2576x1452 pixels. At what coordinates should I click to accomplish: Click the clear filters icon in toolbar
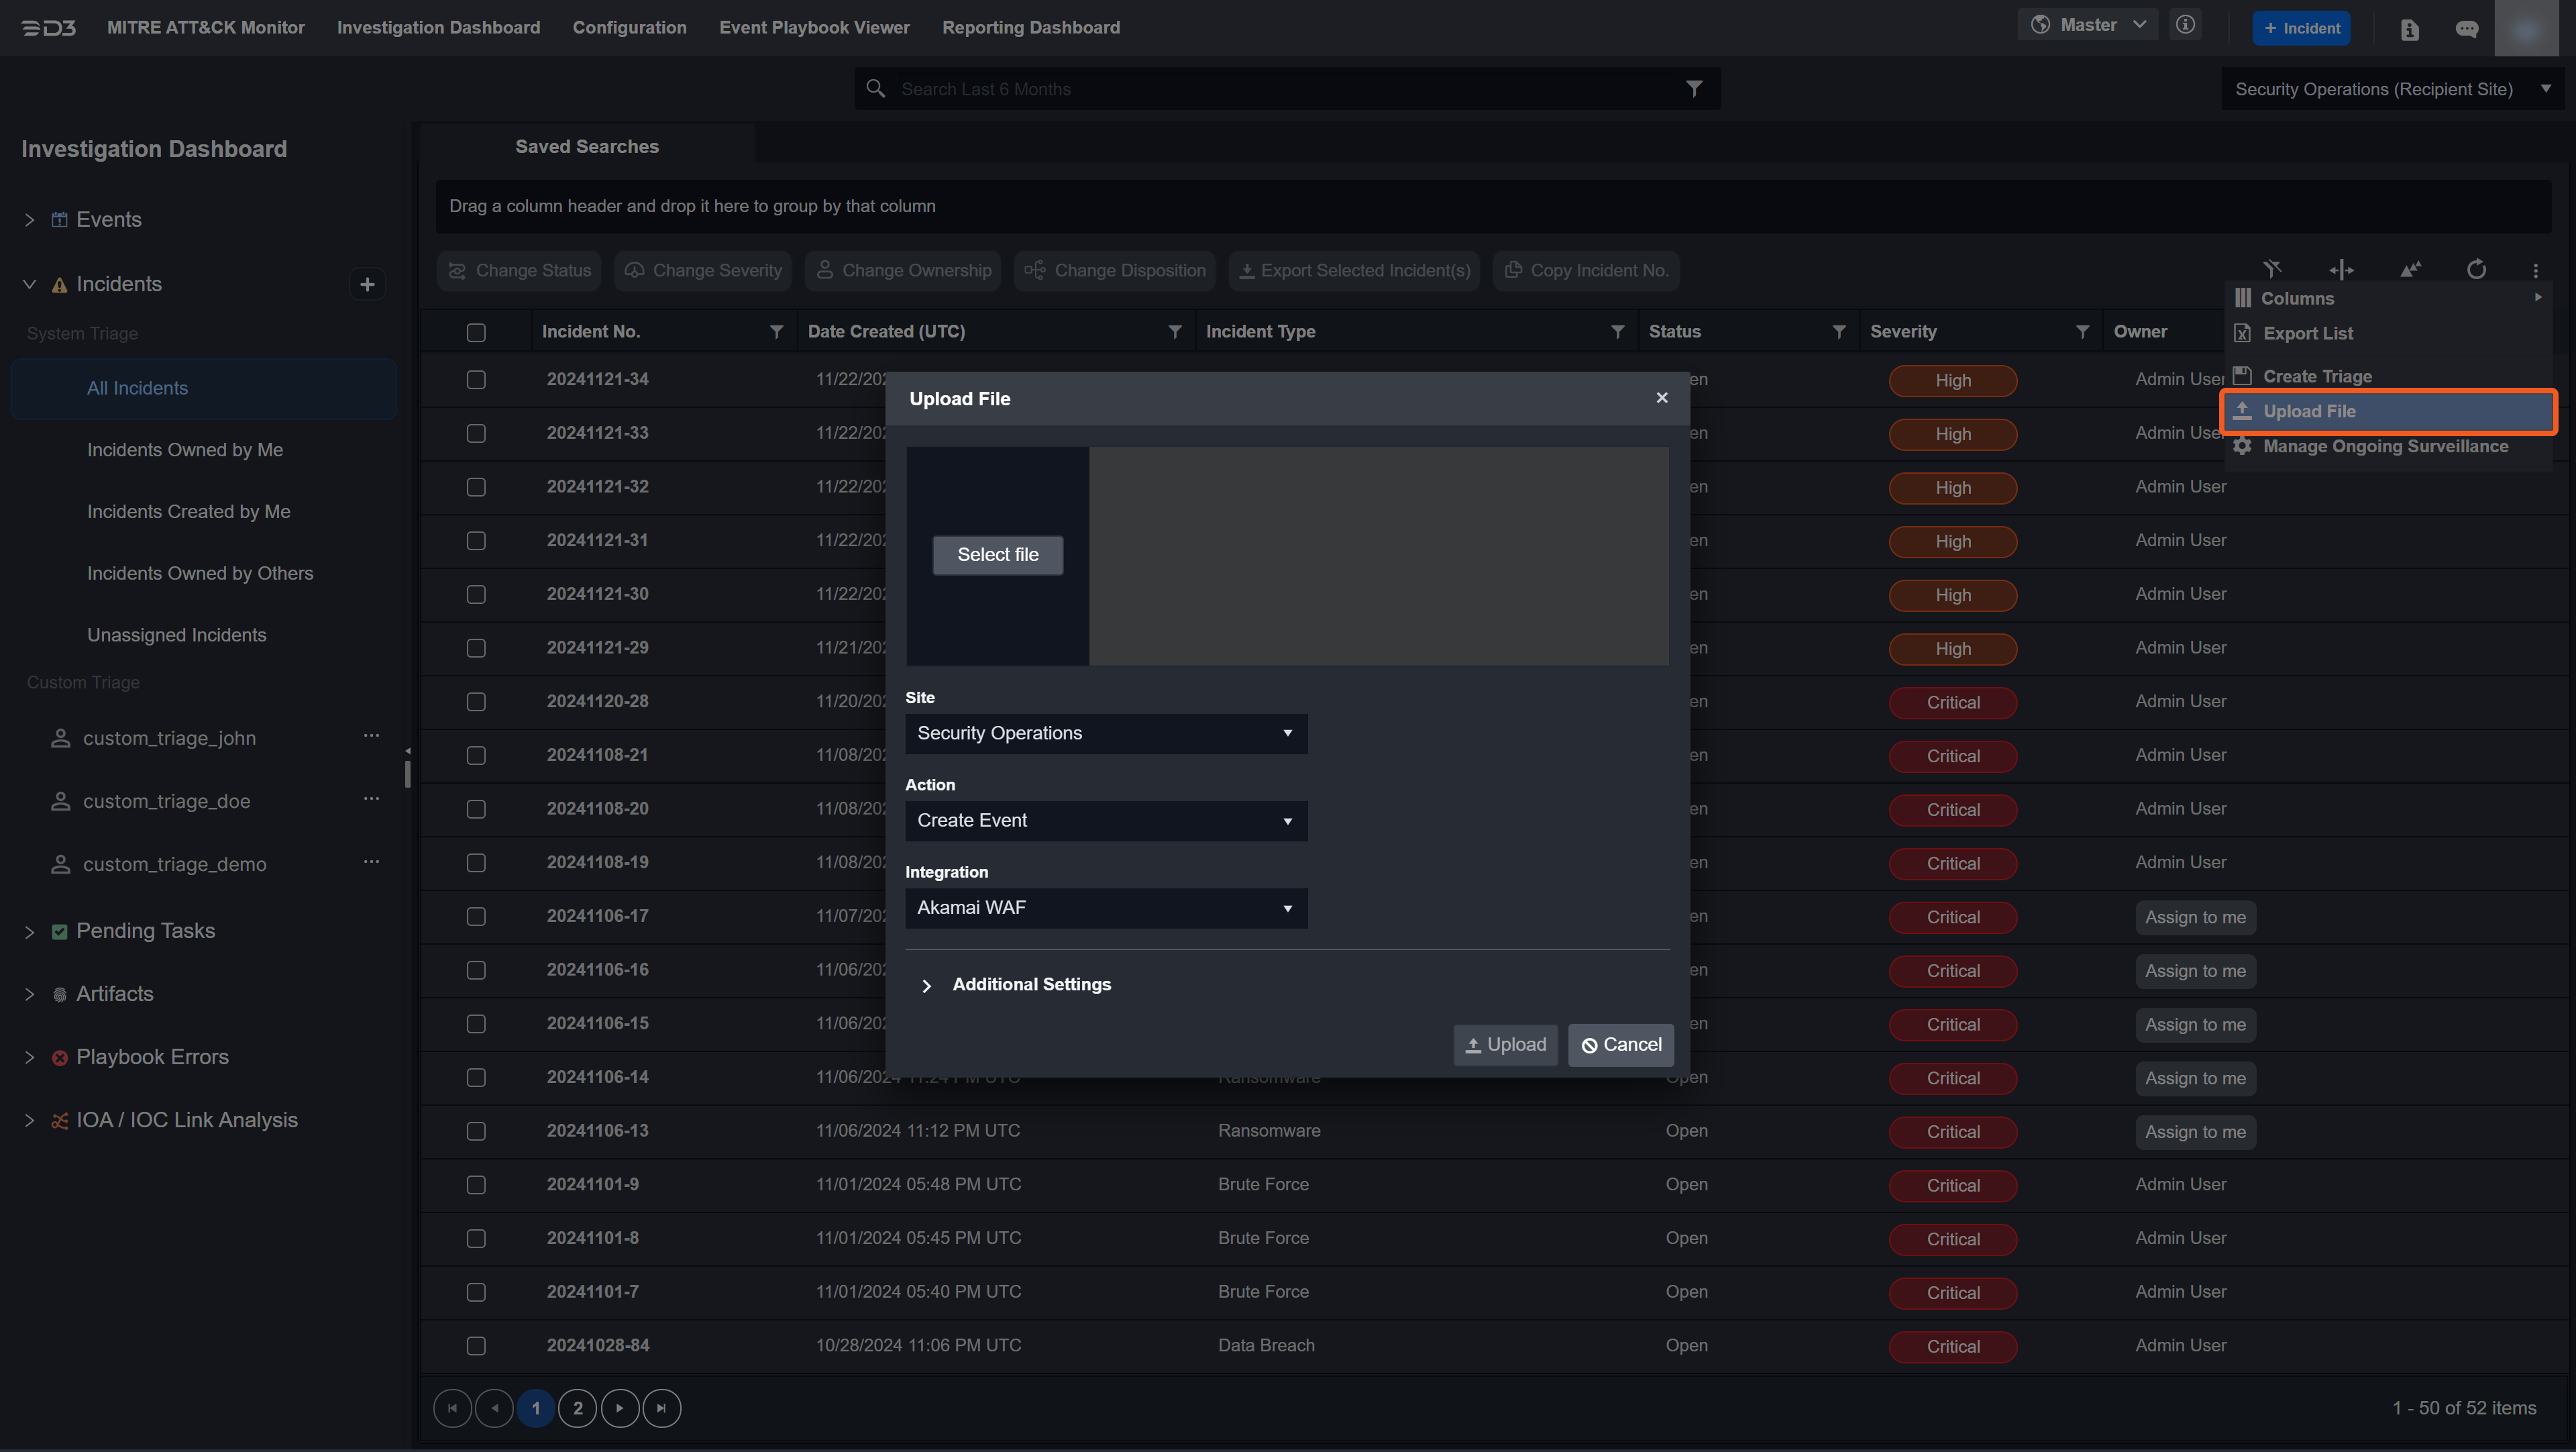coord(2272,269)
